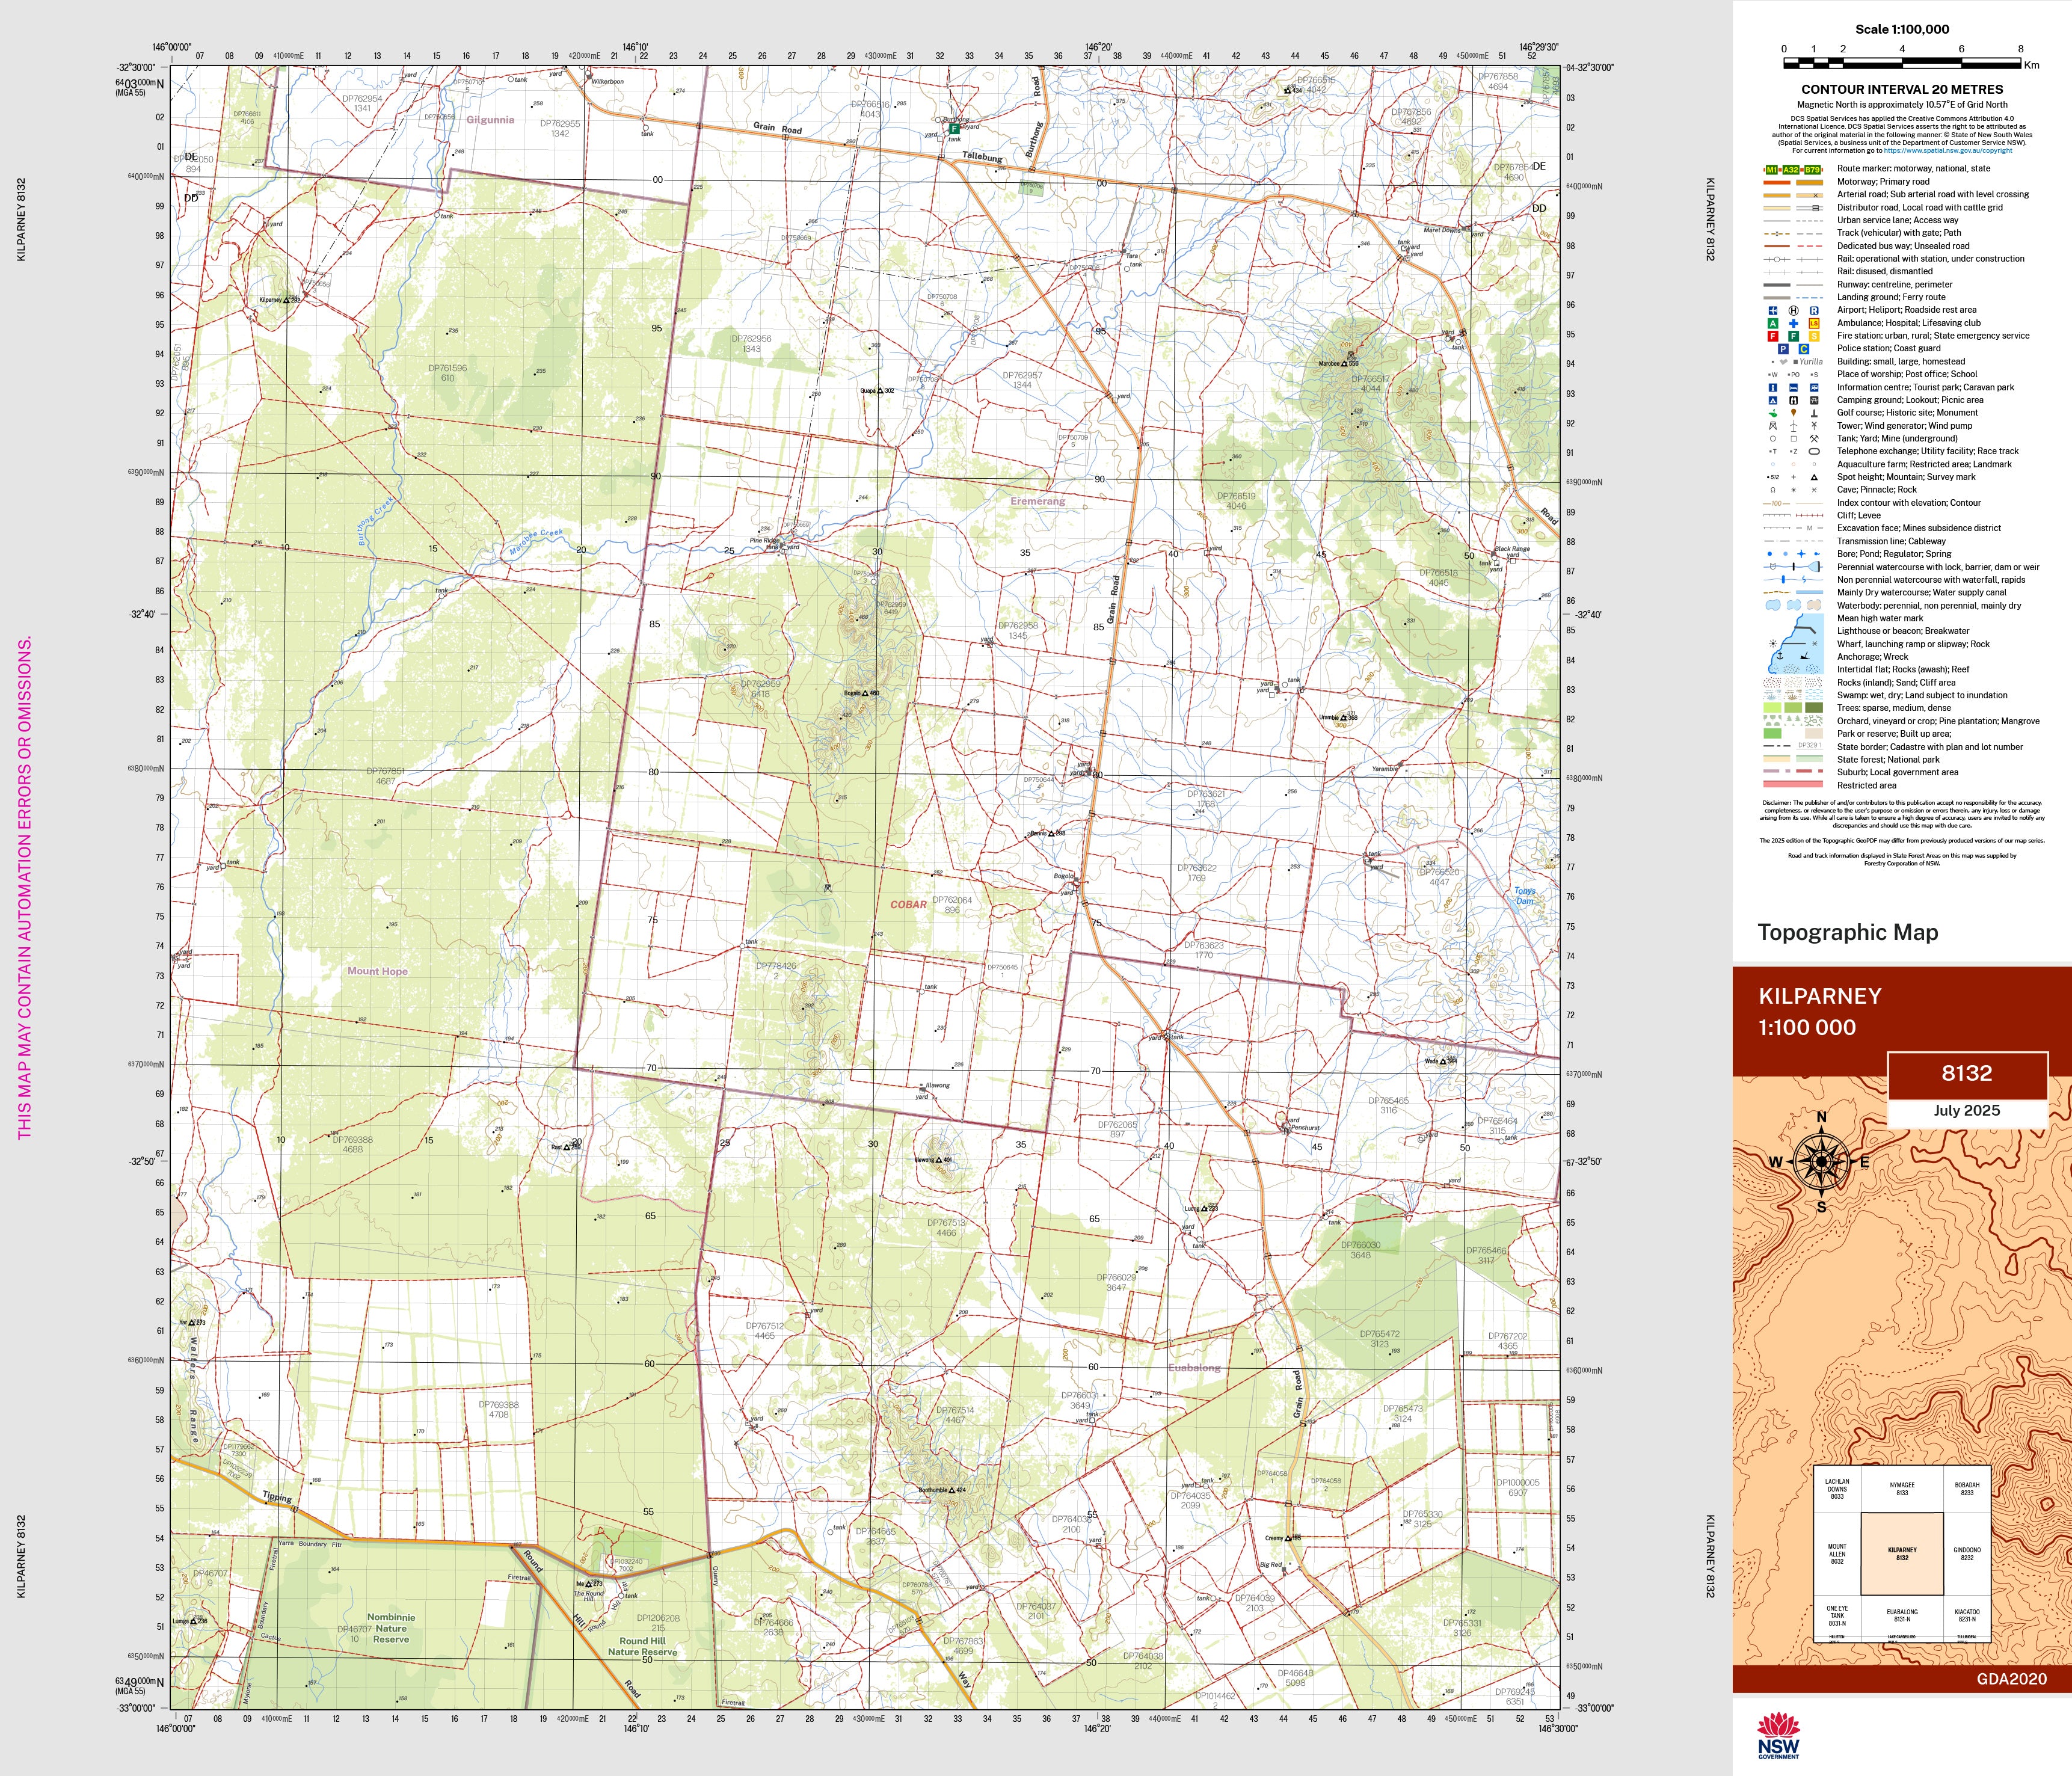
Task: Click the Information centre icon in legend
Action: [1773, 387]
